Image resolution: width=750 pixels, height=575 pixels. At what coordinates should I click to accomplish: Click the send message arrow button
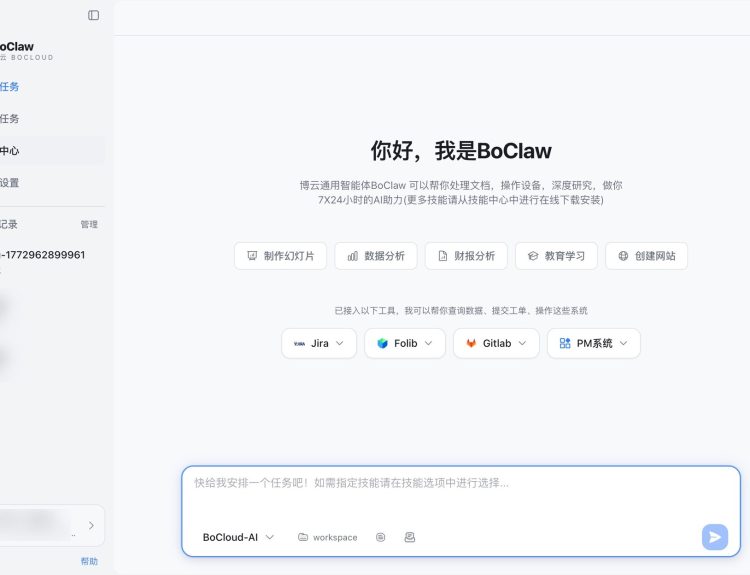(x=714, y=537)
